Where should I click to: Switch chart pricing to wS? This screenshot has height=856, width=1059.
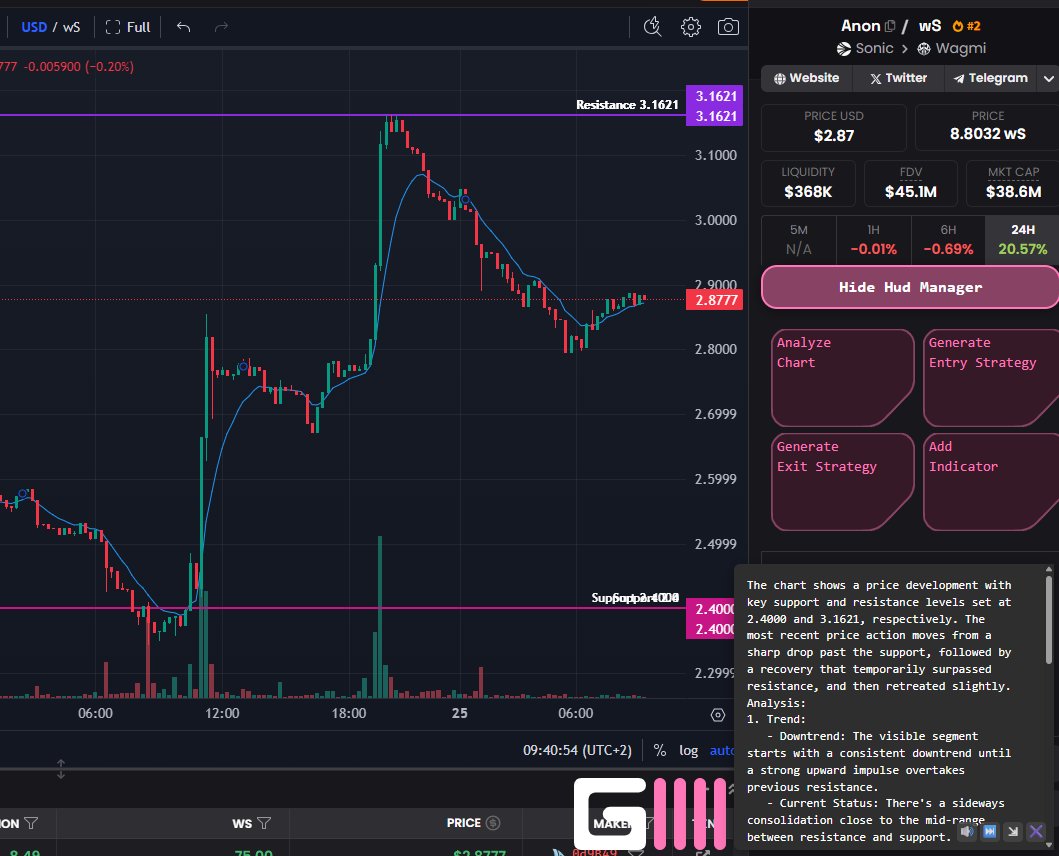coord(72,27)
